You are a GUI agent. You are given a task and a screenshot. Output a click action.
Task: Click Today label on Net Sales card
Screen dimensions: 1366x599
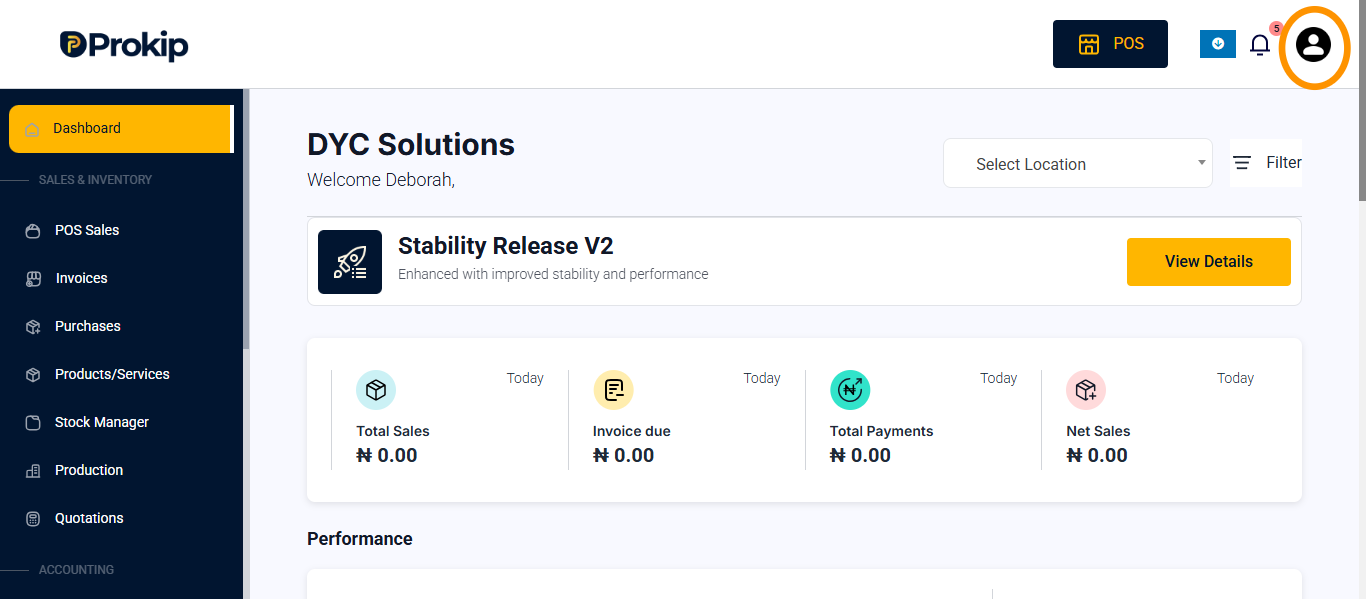(x=1235, y=378)
